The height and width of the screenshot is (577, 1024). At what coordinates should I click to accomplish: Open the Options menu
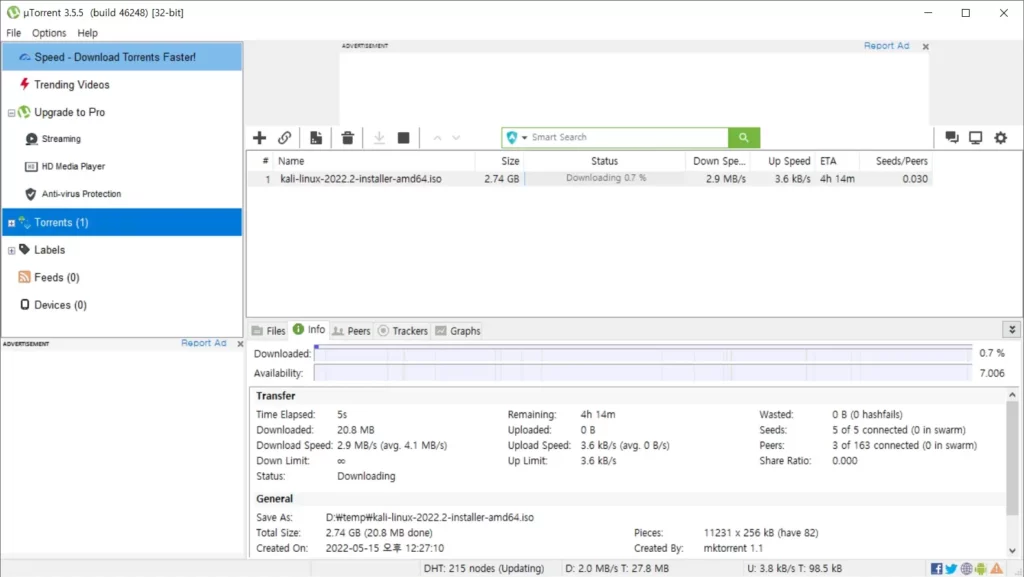click(49, 33)
